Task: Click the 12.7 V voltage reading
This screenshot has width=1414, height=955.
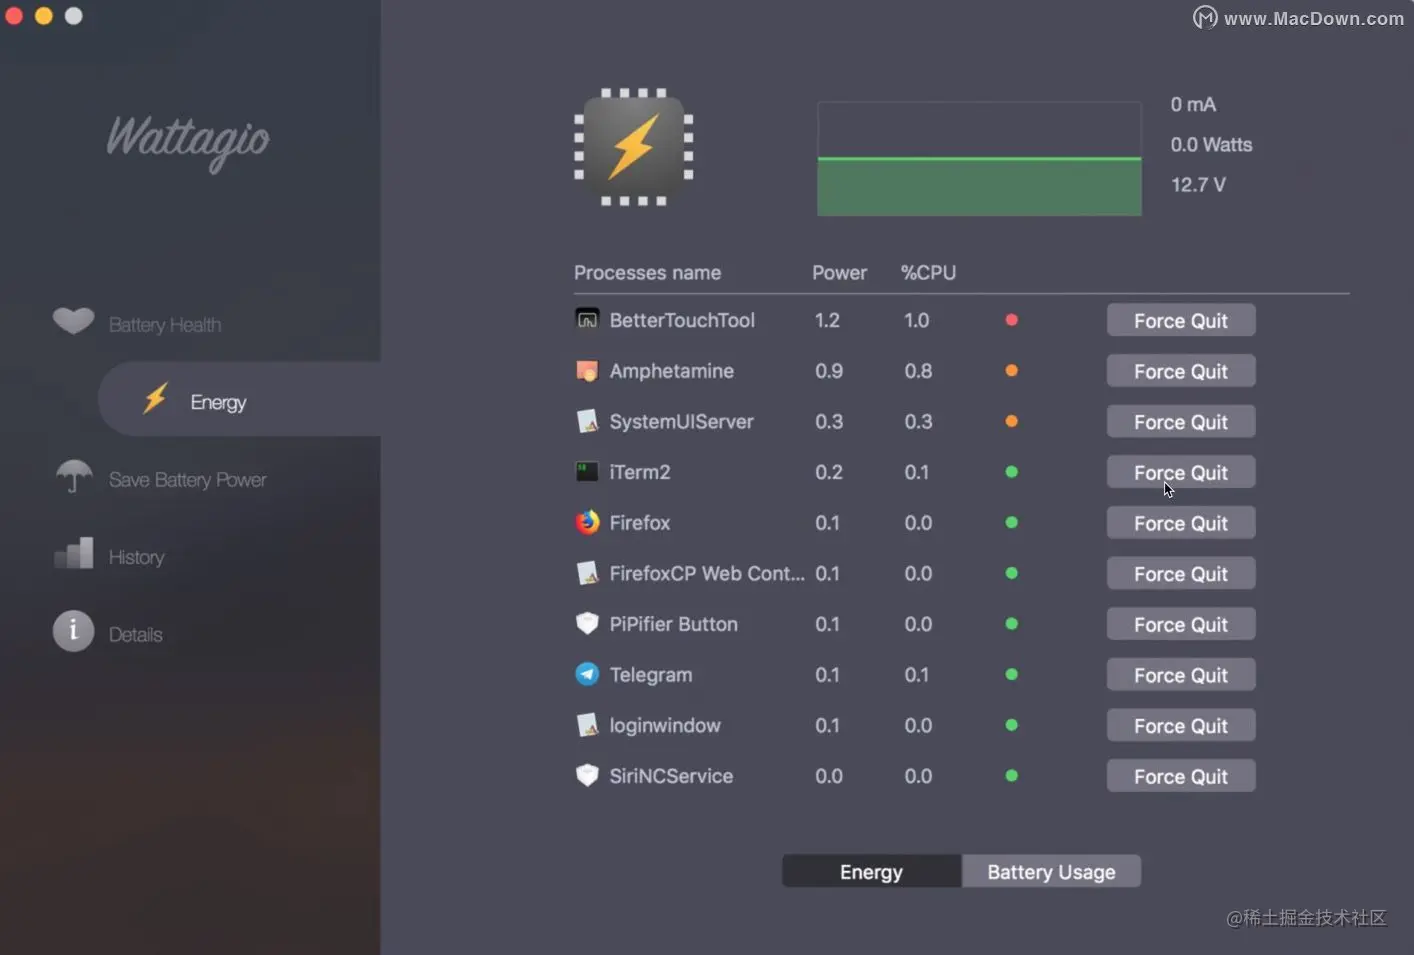Action: point(1198,184)
